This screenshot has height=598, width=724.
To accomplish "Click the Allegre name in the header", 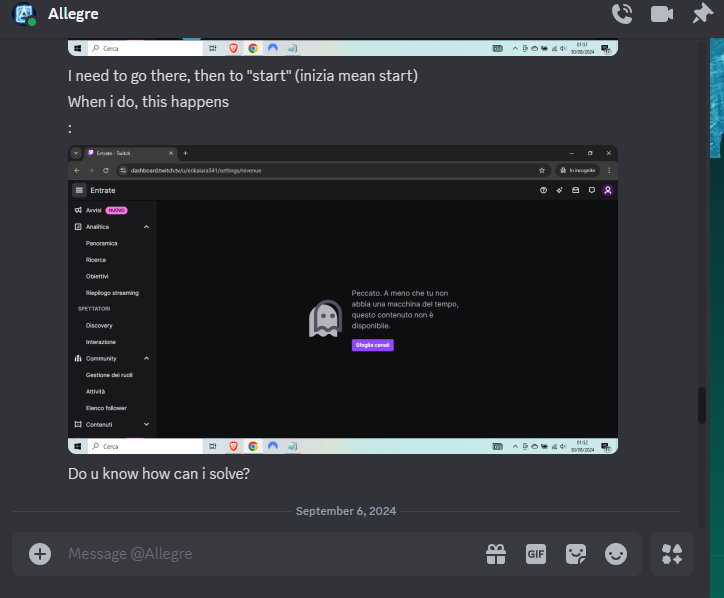I will 73,14.
